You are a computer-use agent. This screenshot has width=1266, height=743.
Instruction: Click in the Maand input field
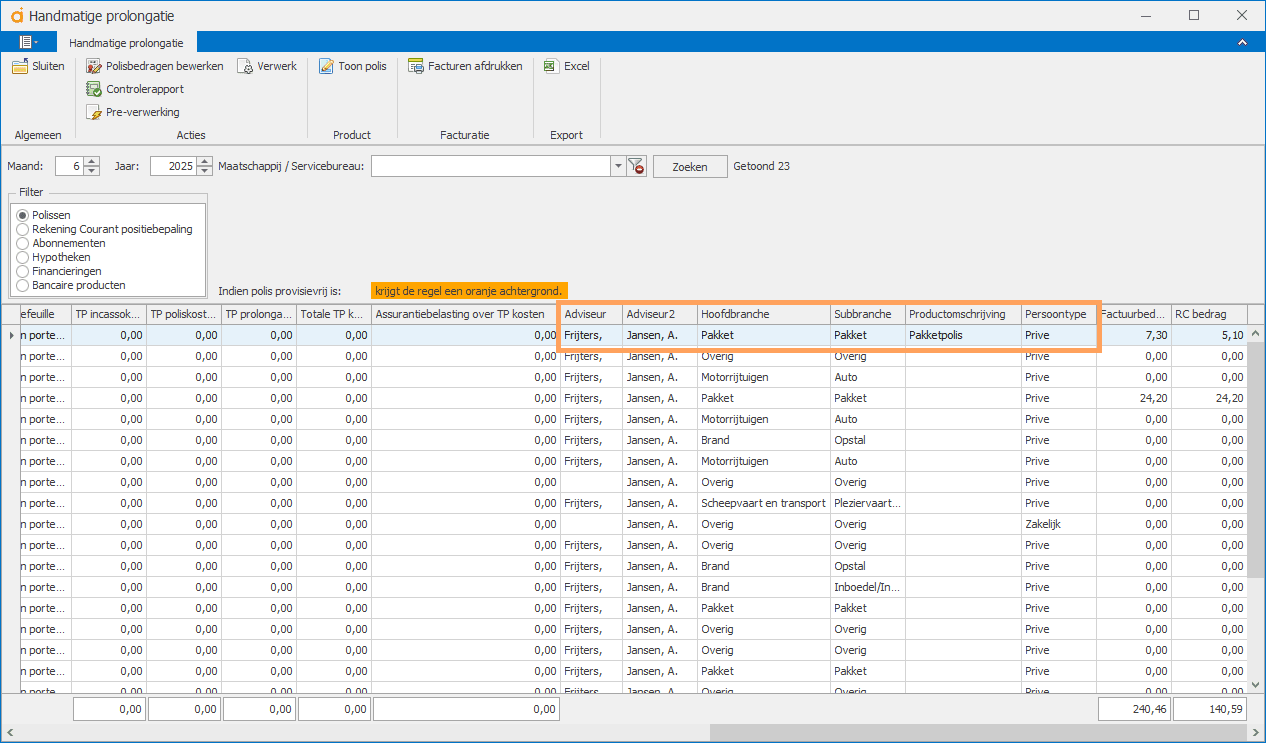(x=70, y=166)
